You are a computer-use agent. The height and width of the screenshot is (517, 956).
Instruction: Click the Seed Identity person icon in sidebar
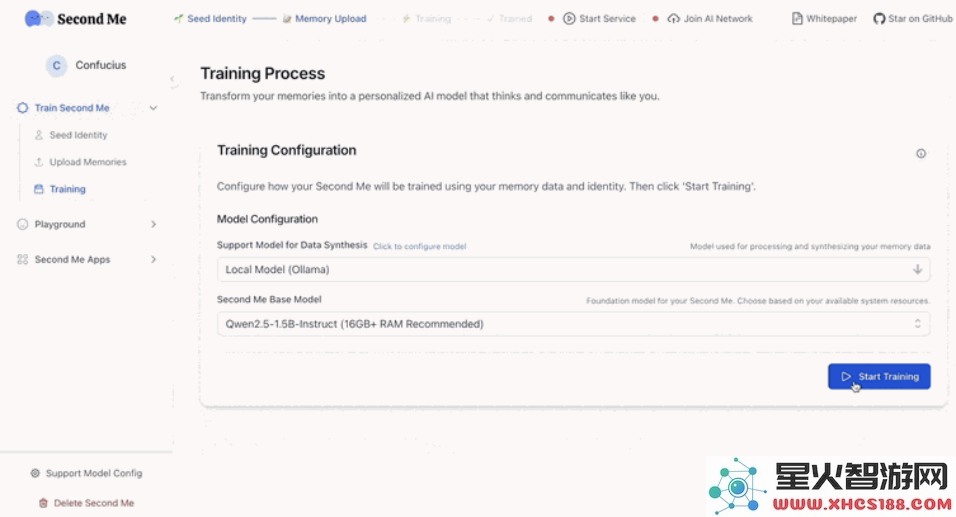[39, 135]
